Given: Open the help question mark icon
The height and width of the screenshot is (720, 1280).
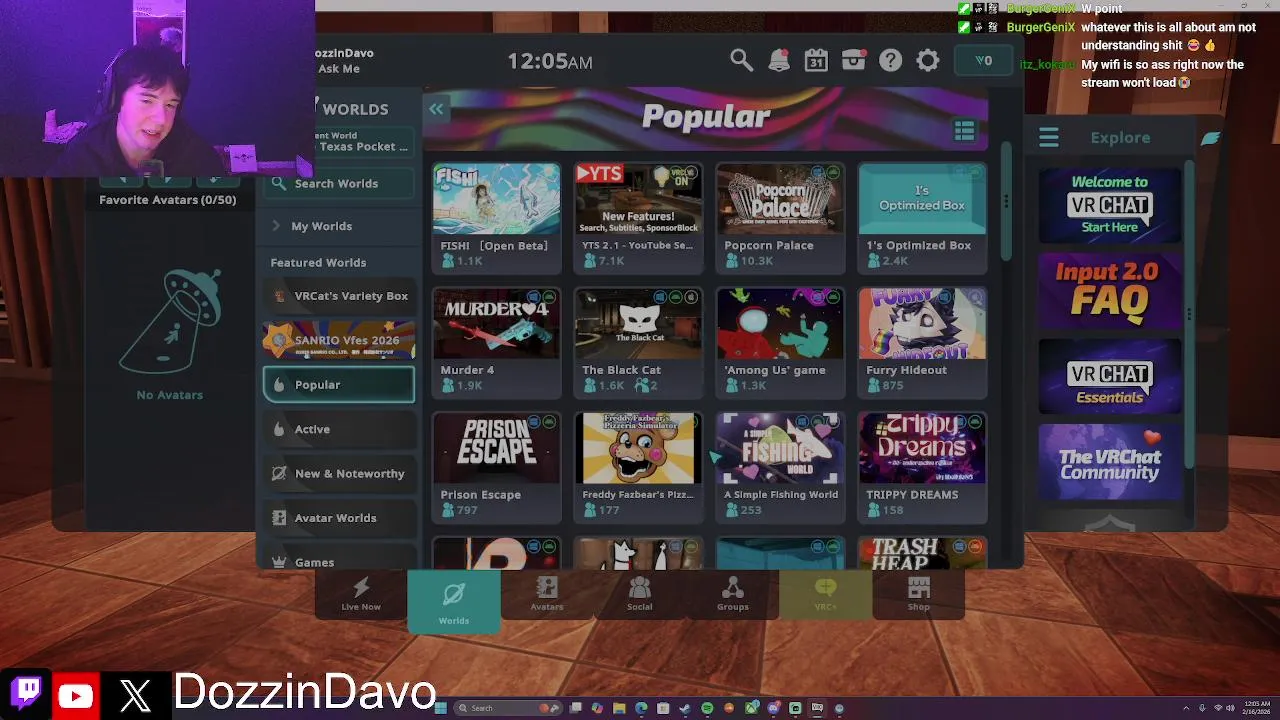Looking at the screenshot, I should coord(890,61).
